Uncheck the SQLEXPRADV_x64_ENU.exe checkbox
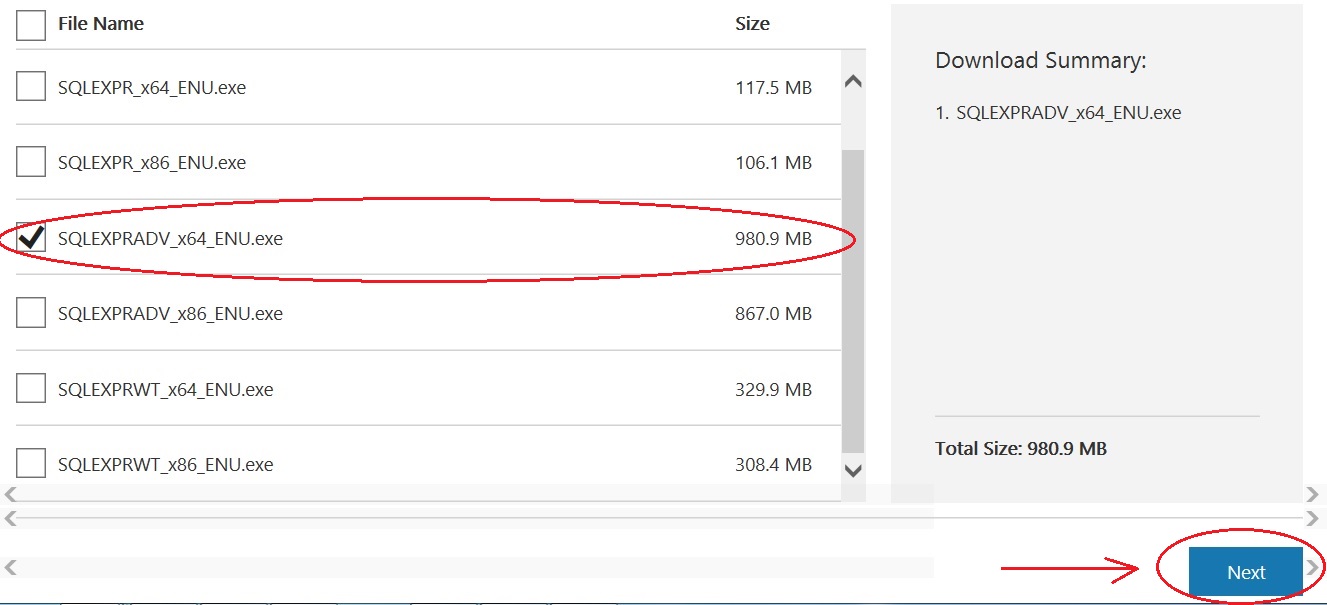The width and height of the screenshot is (1327, 605). tap(31, 238)
